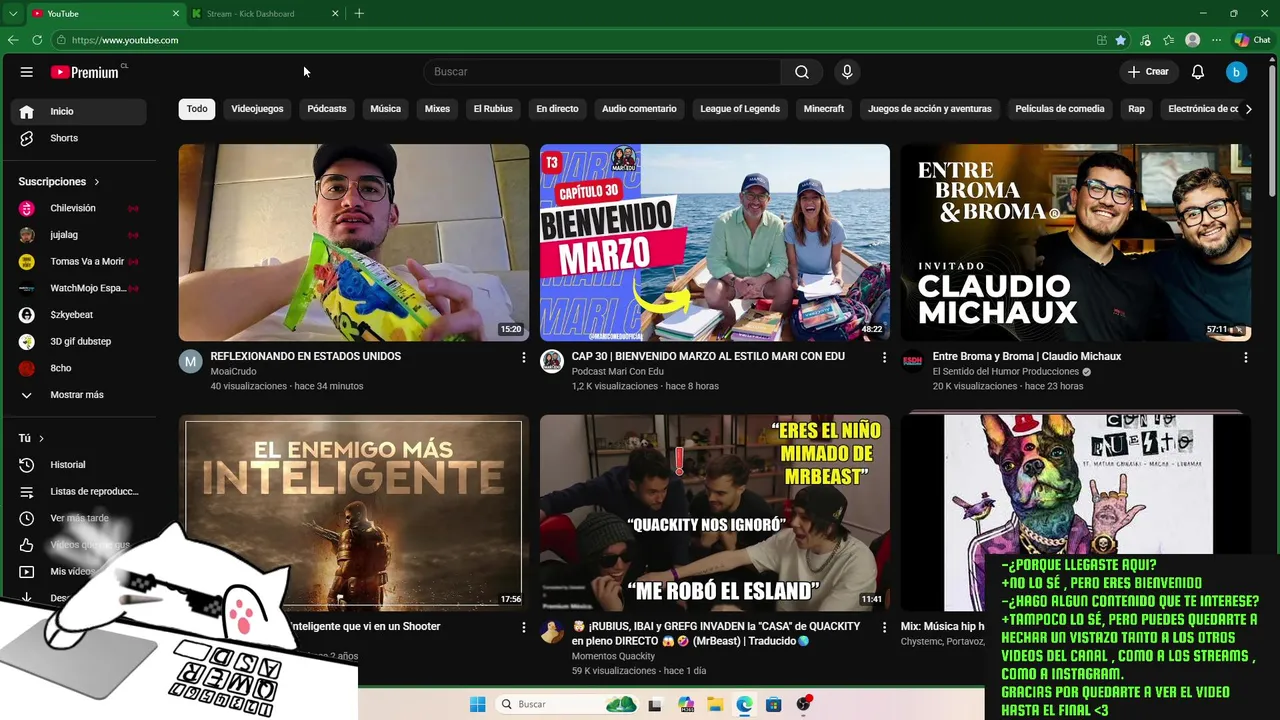Image resolution: width=1280 pixels, height=720 pixels.
Task: Select the Todo filter chip
Action: (197, 109)
